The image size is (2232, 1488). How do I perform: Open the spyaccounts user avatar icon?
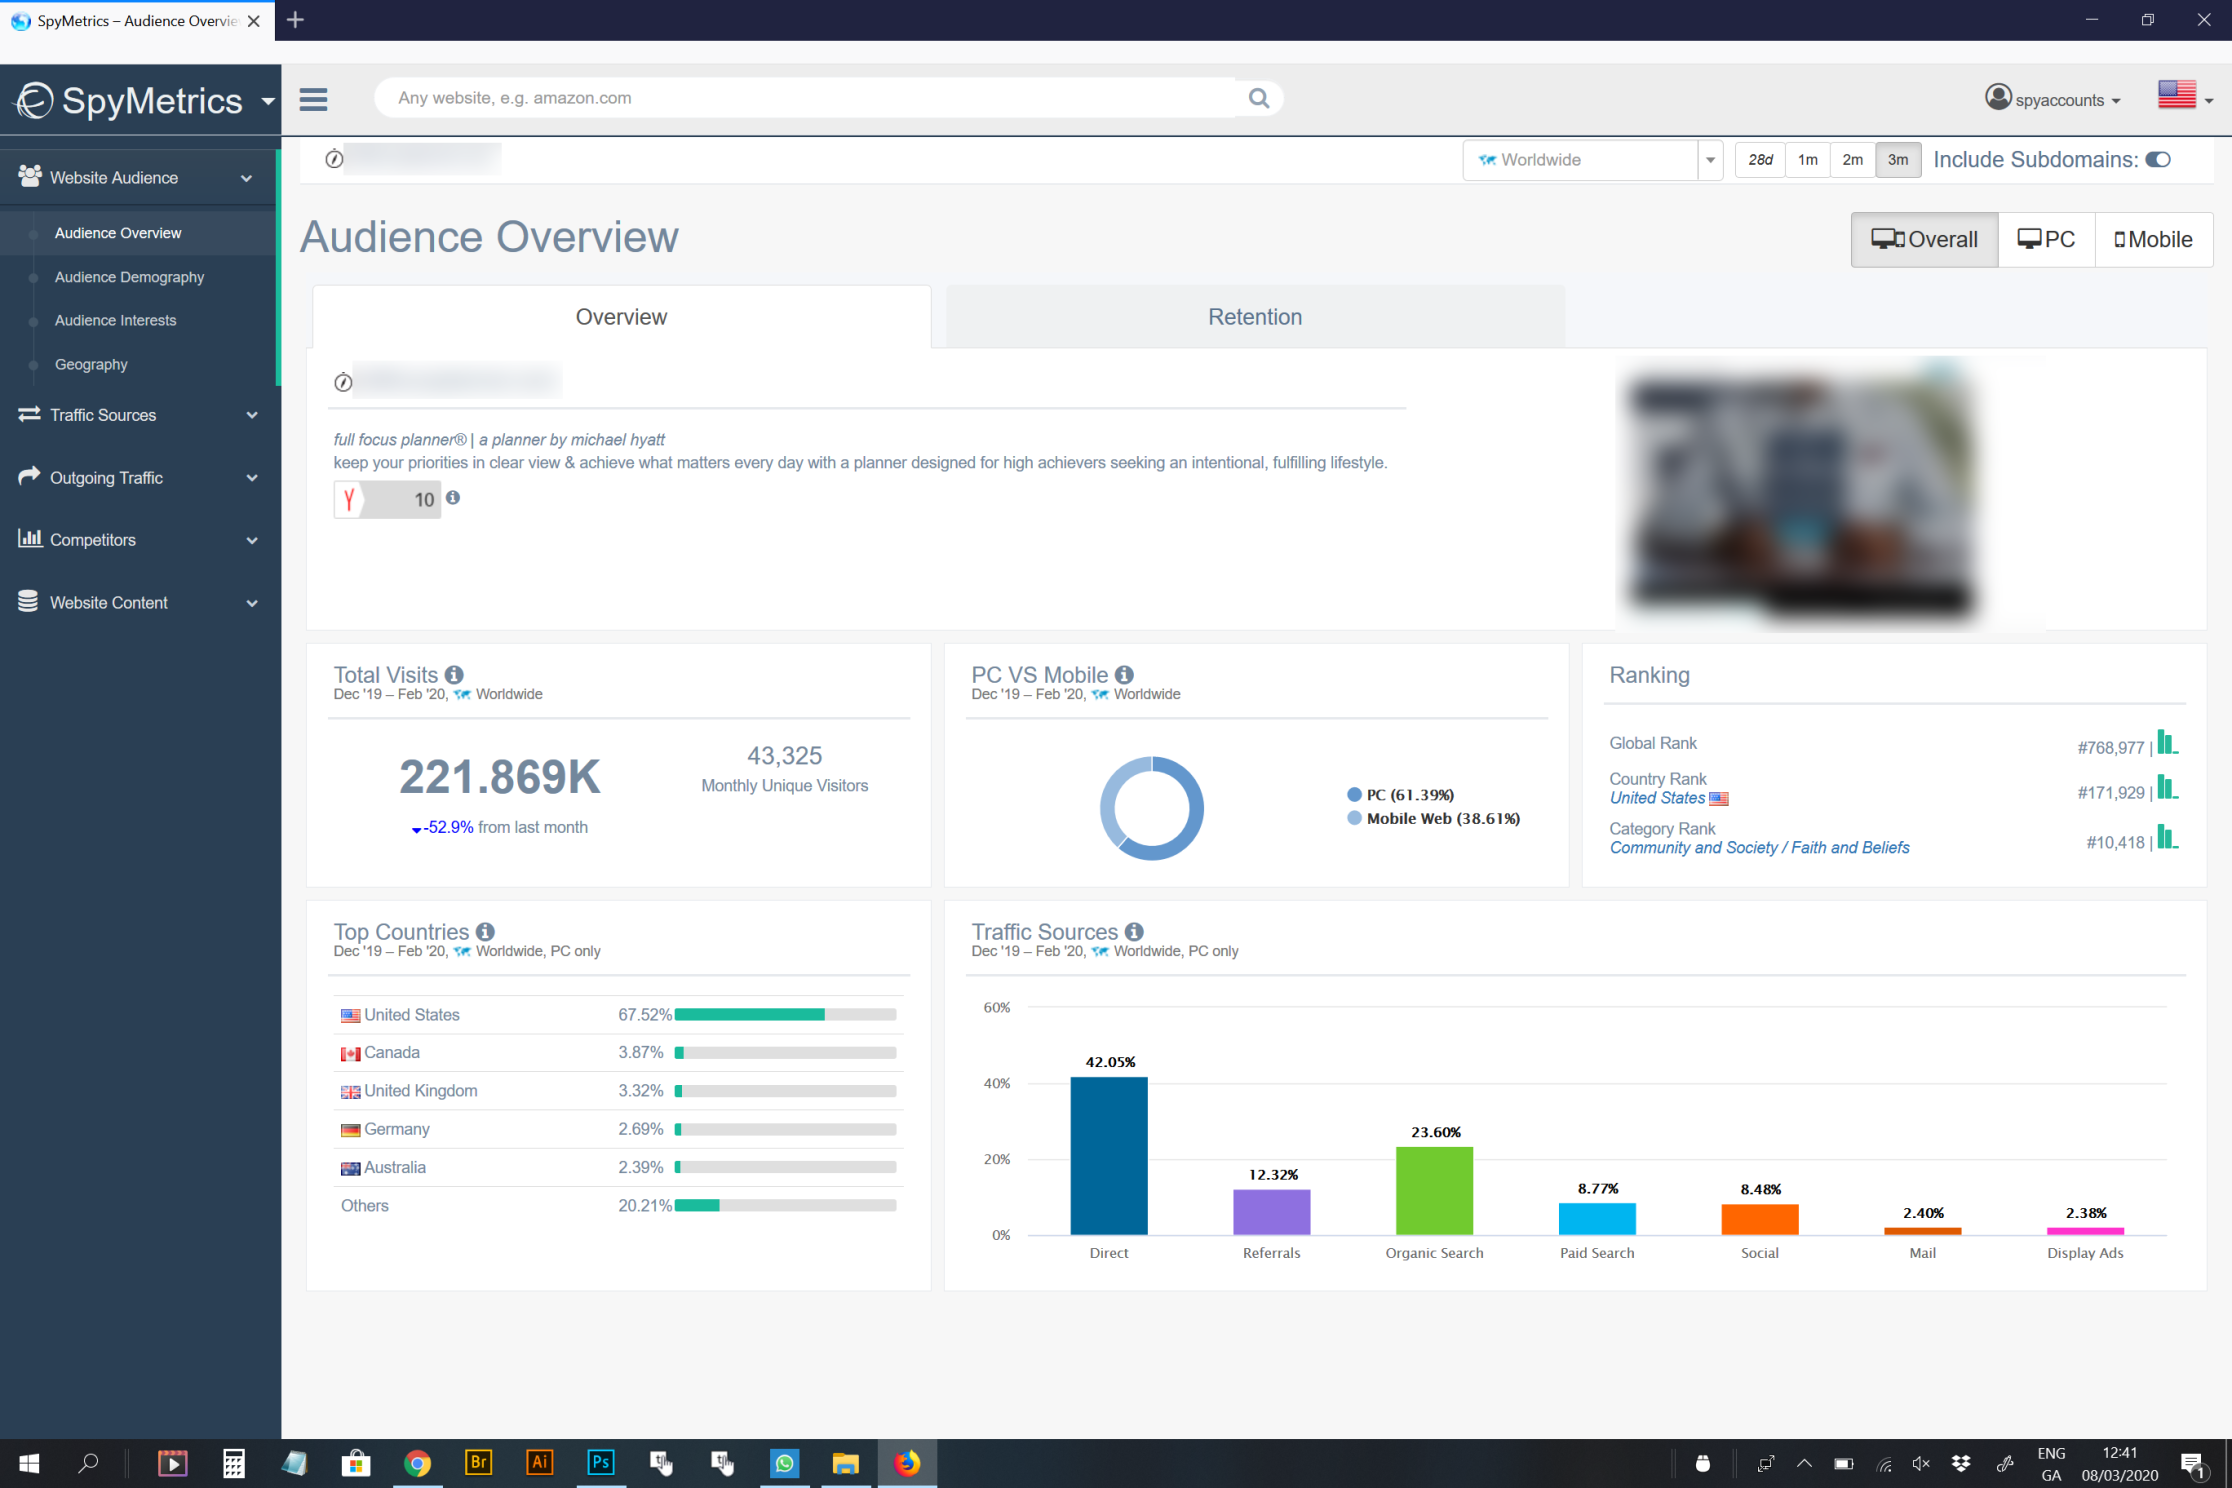(x=1997, y=97)
